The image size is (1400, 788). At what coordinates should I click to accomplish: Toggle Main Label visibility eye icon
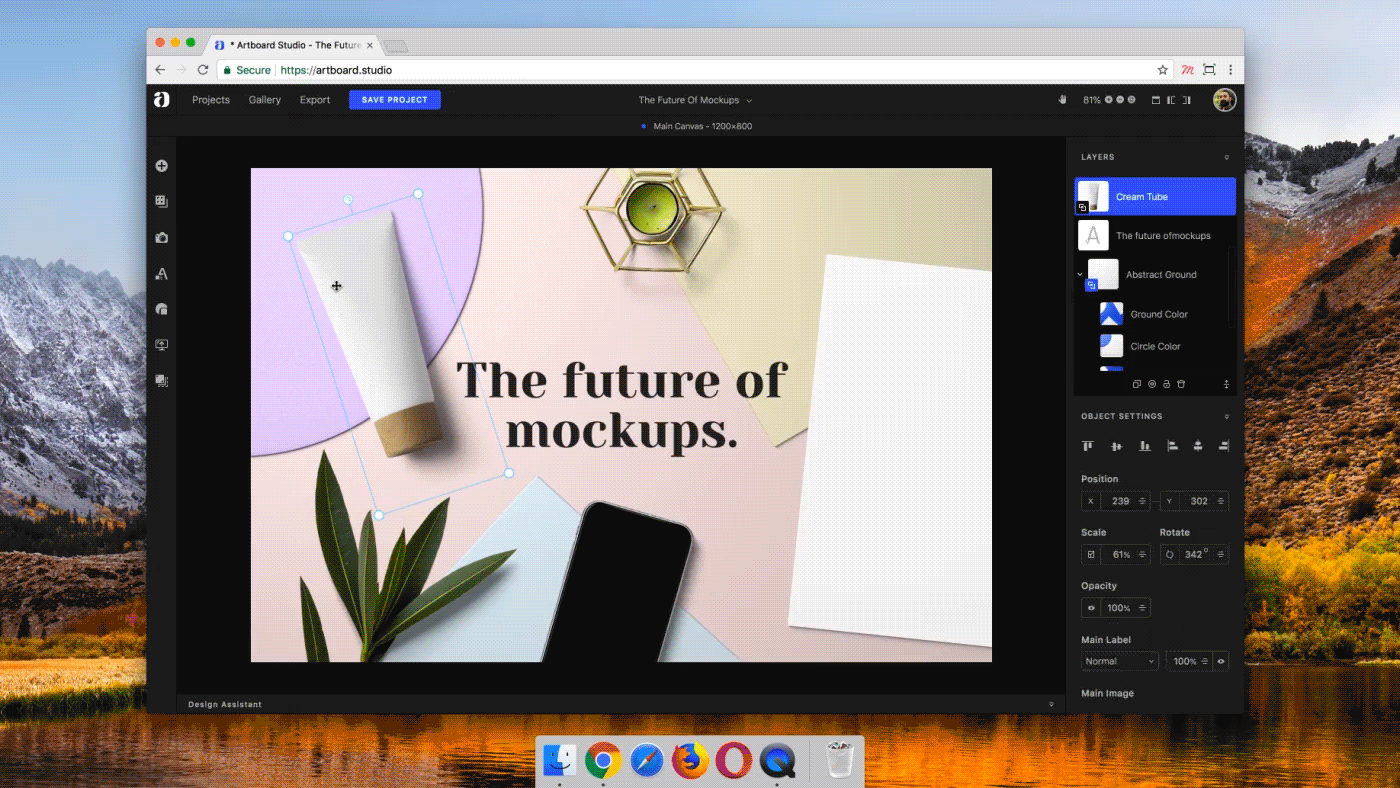[1221, 661]
